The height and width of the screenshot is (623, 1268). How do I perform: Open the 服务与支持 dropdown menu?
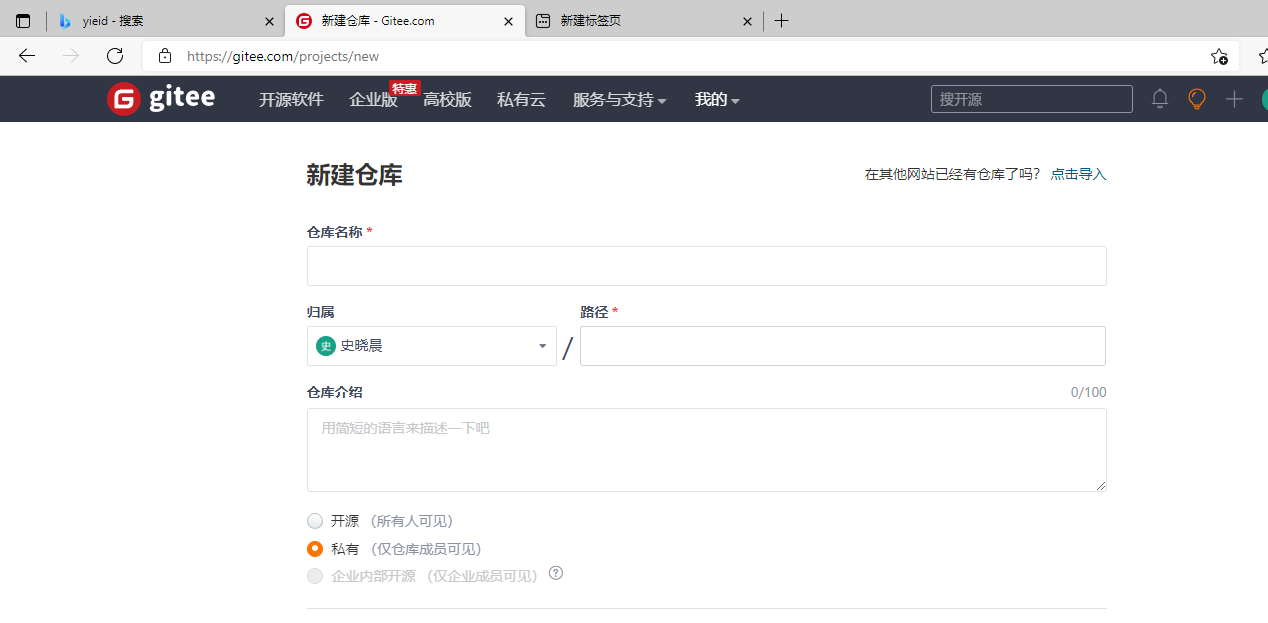point(619,100)
